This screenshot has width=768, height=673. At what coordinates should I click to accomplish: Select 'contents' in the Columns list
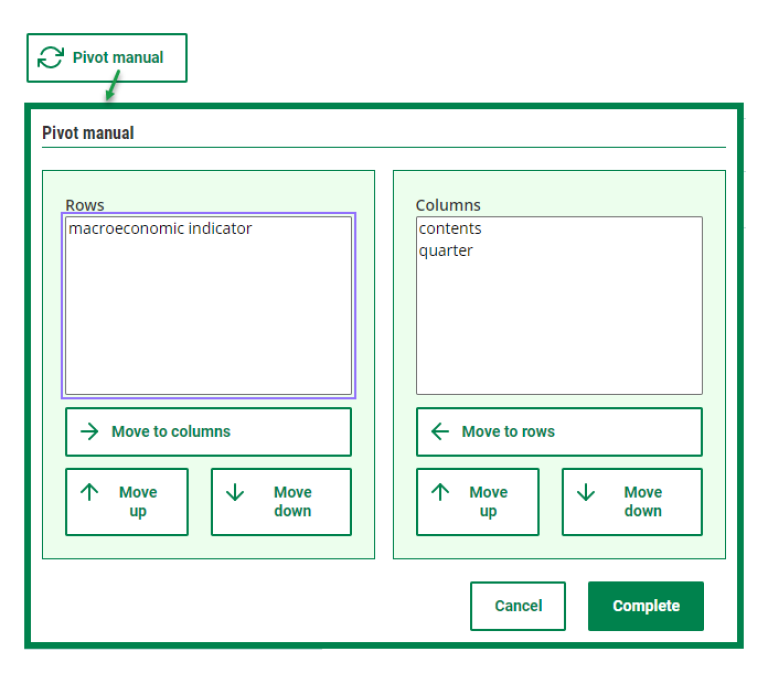click(450, 229)
